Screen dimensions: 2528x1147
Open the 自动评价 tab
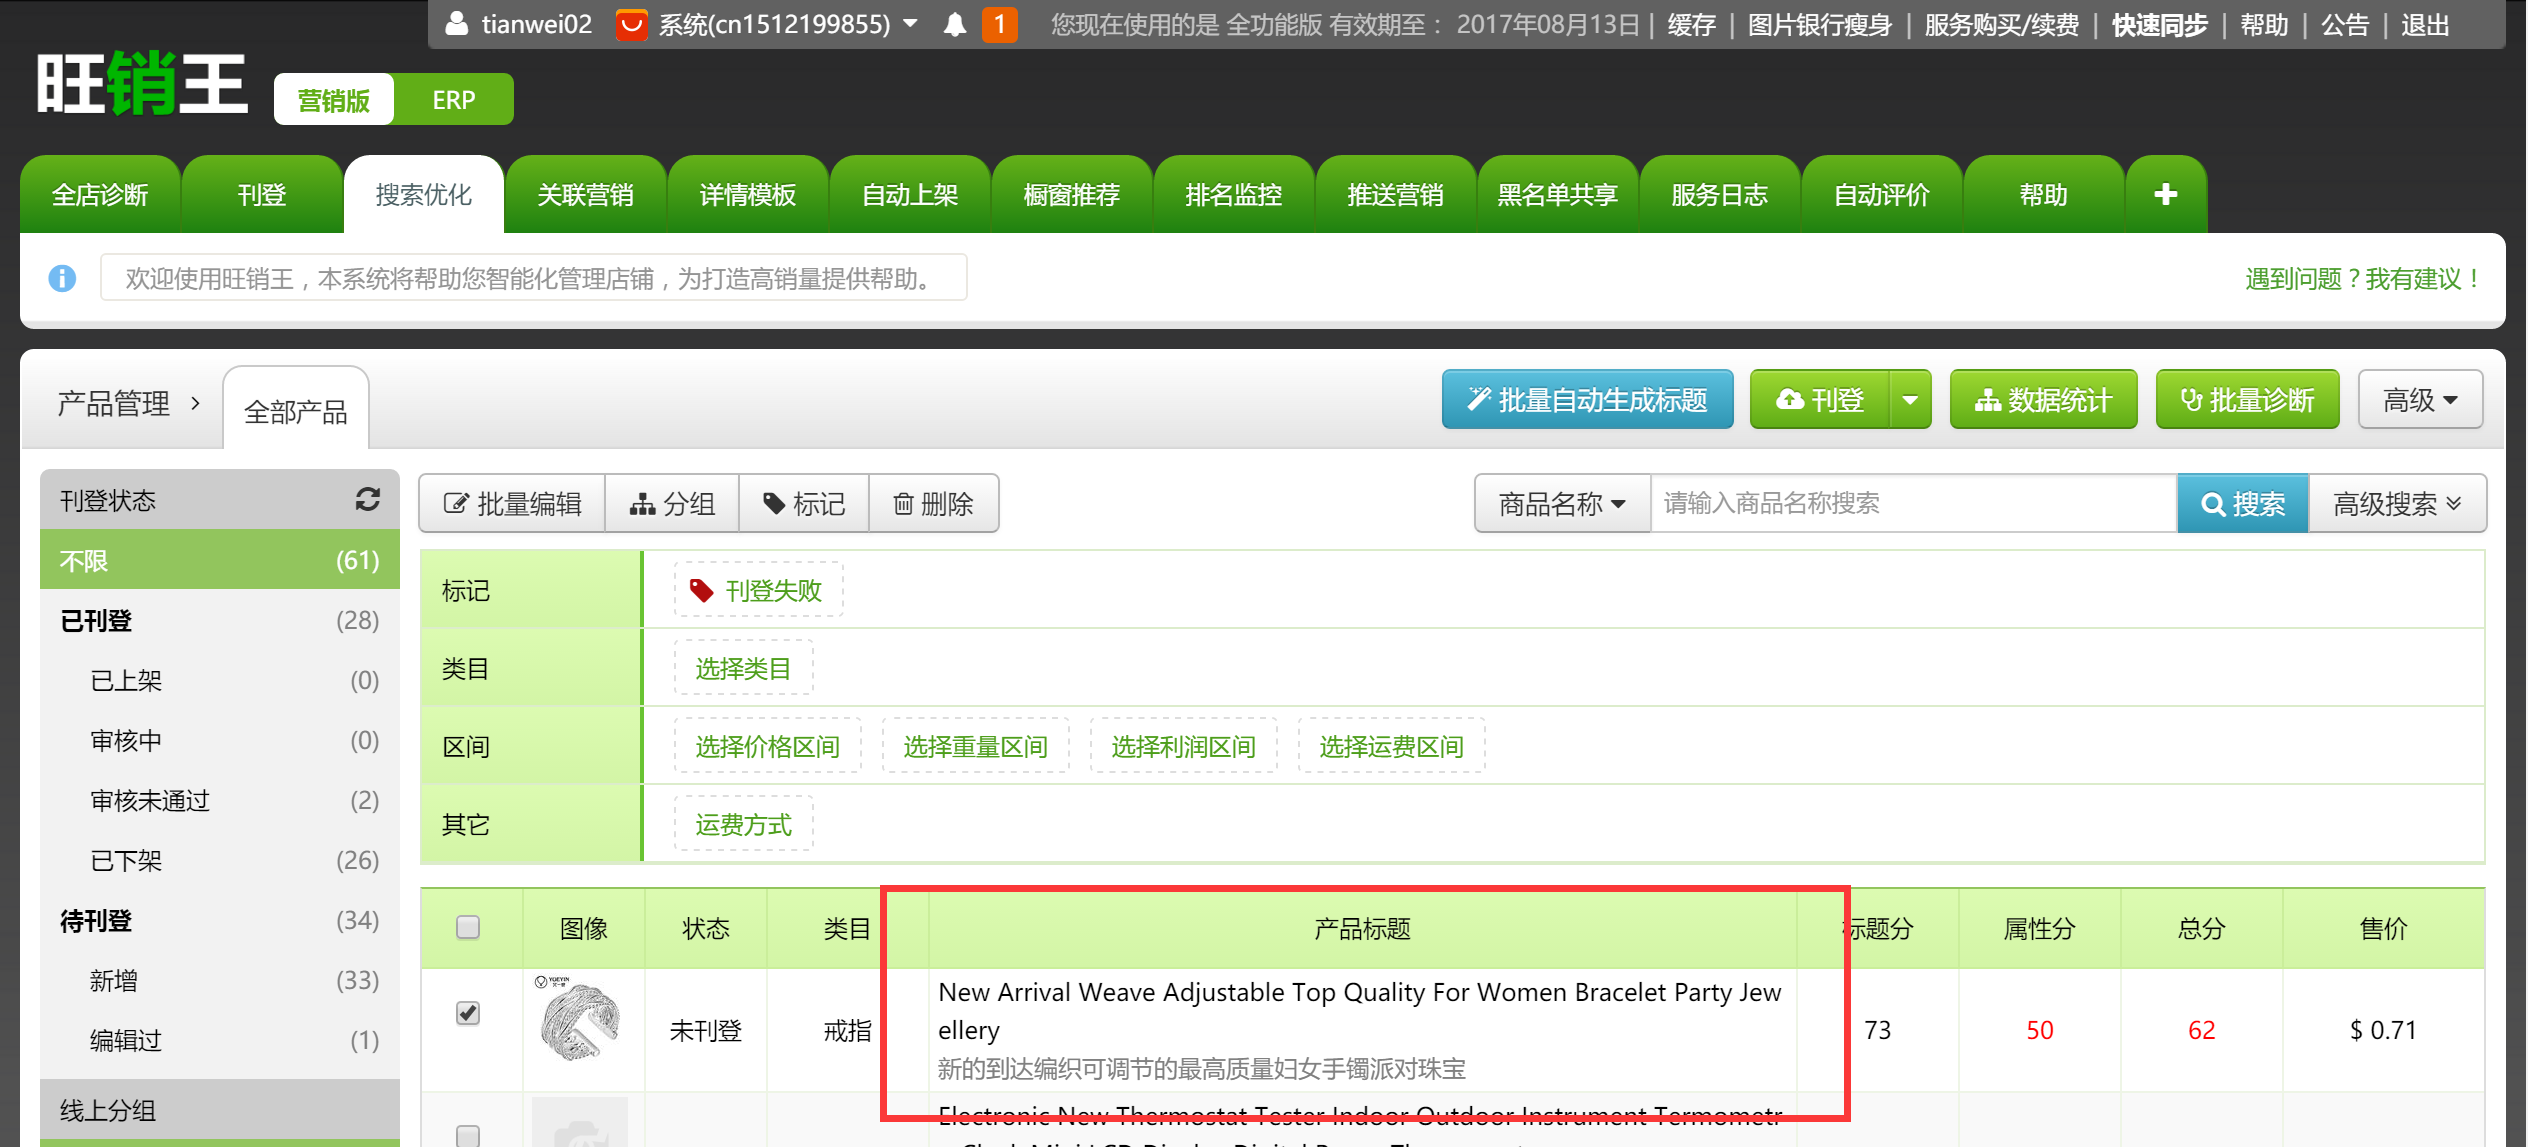tap(1882, 194)
